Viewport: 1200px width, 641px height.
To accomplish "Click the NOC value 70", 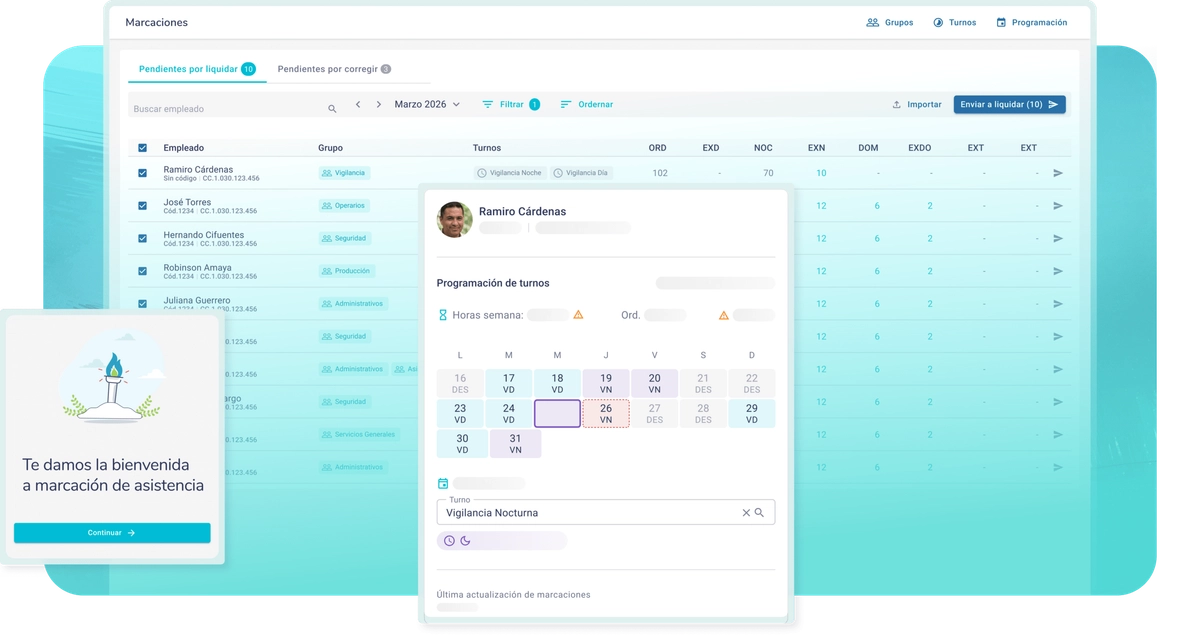I will coord(768,173).
